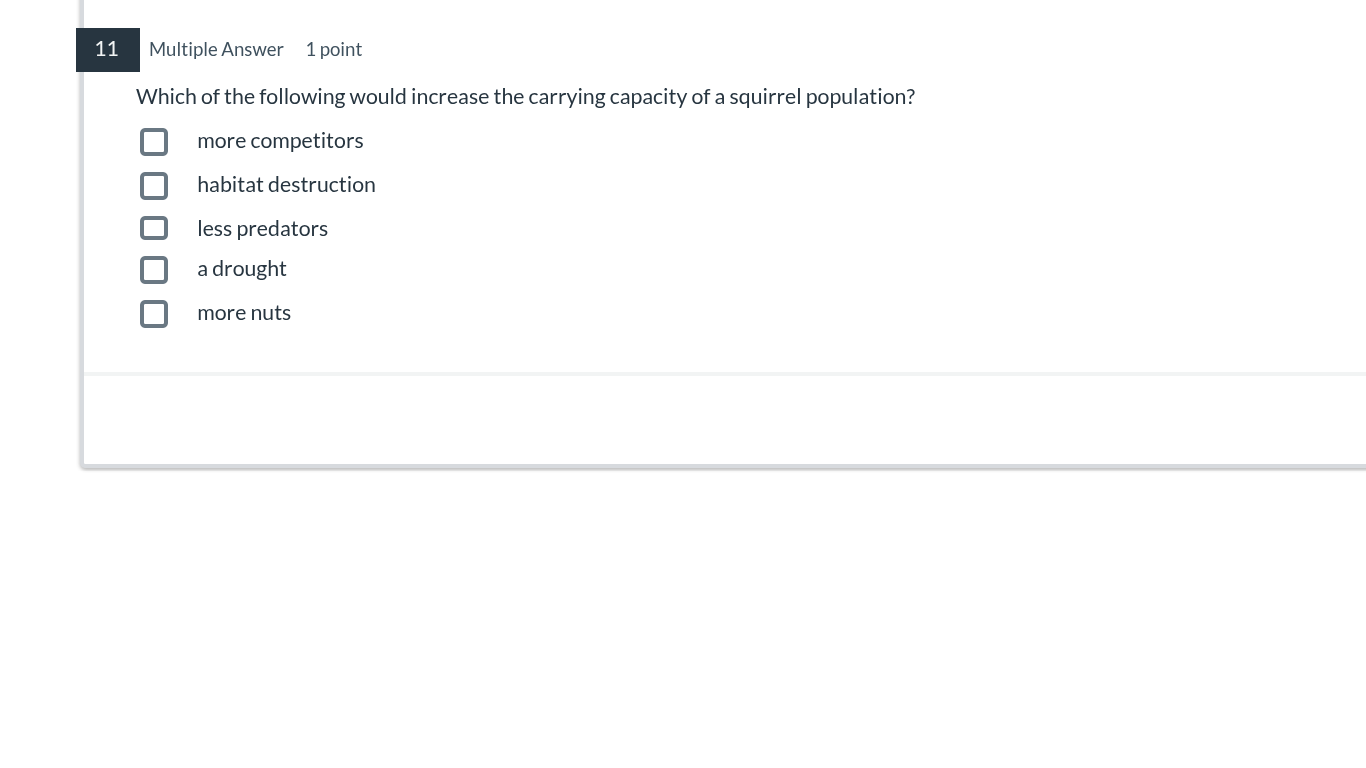
Task: Check the 'more nuts' checkbox
Action: [x=153, y=314]
